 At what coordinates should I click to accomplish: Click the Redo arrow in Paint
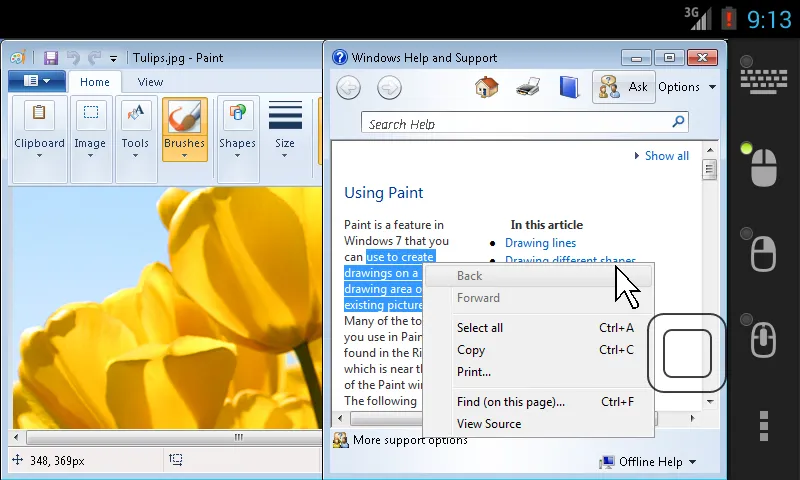[x=94, y=58]
